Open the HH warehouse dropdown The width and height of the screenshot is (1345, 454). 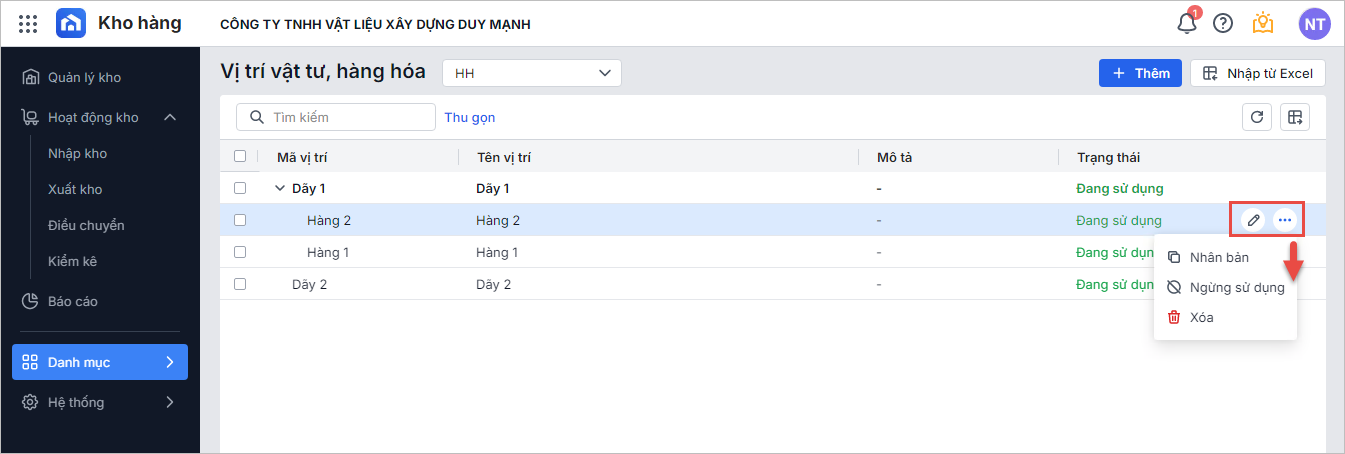click(532, 73)
